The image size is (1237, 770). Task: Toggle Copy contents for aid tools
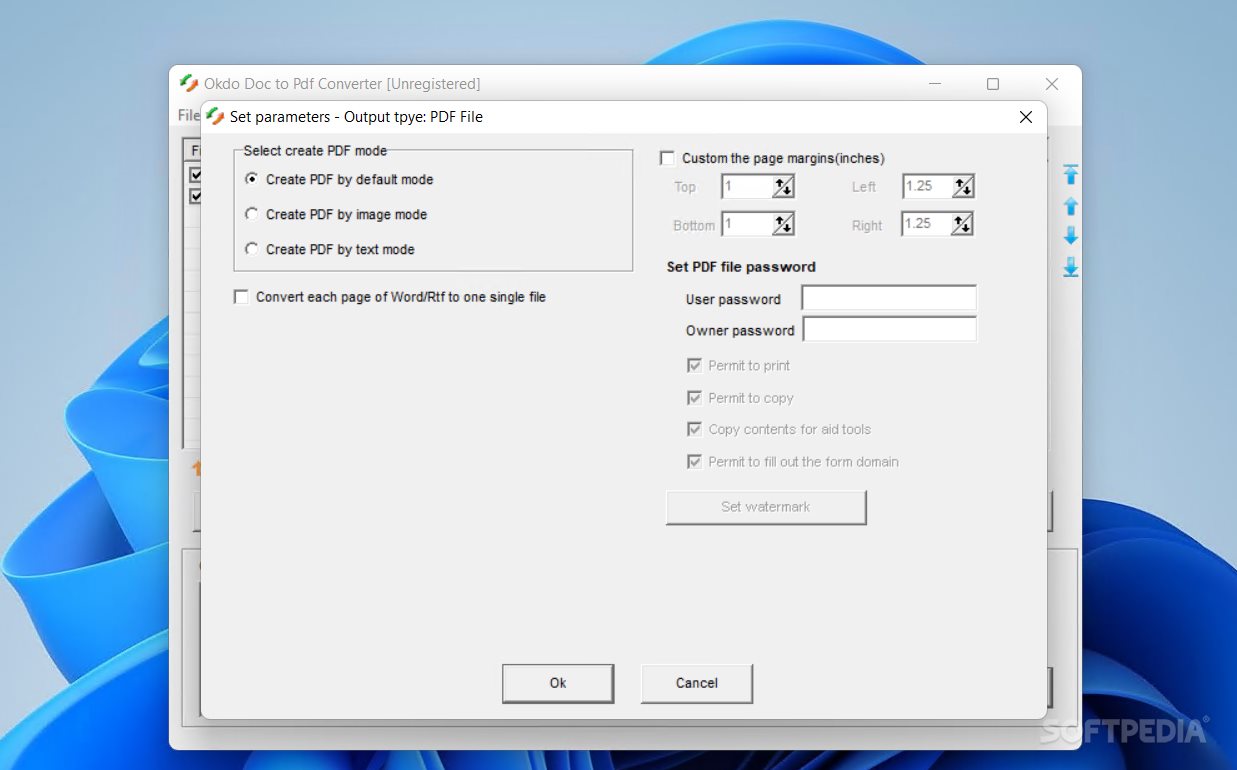(x=694, y=430)
